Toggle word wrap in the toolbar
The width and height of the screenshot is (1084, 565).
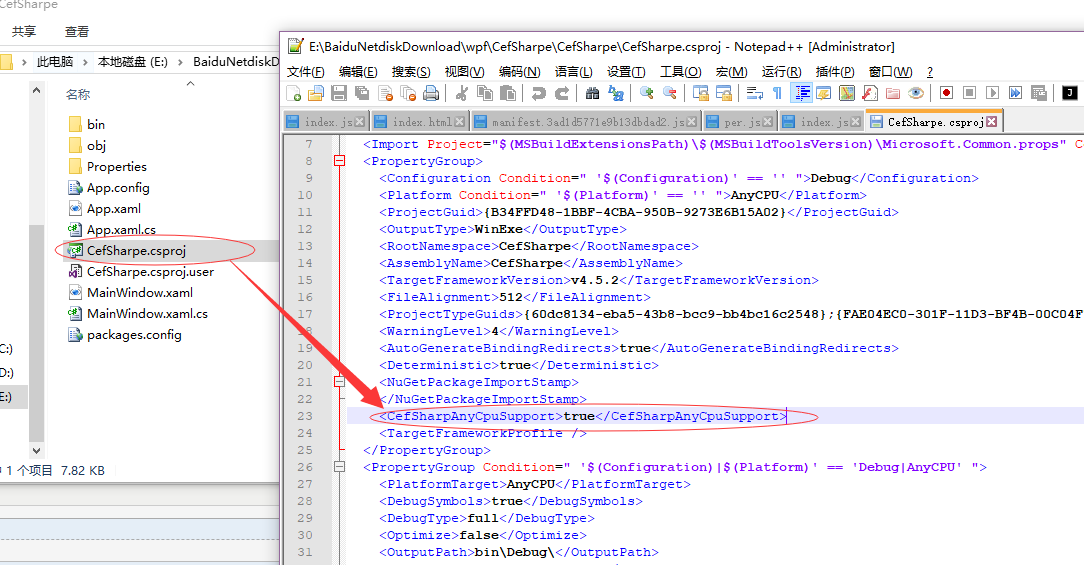pyautogui.click(x=755, y=93)
